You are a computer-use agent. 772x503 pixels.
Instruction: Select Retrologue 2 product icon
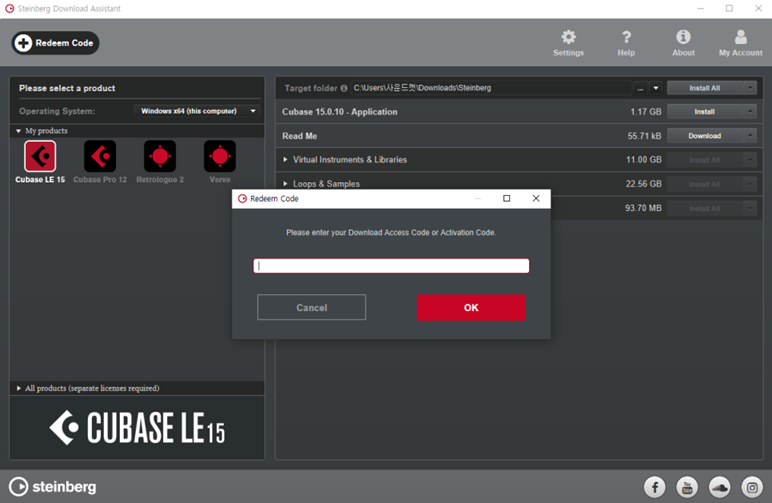coord(160,157)
